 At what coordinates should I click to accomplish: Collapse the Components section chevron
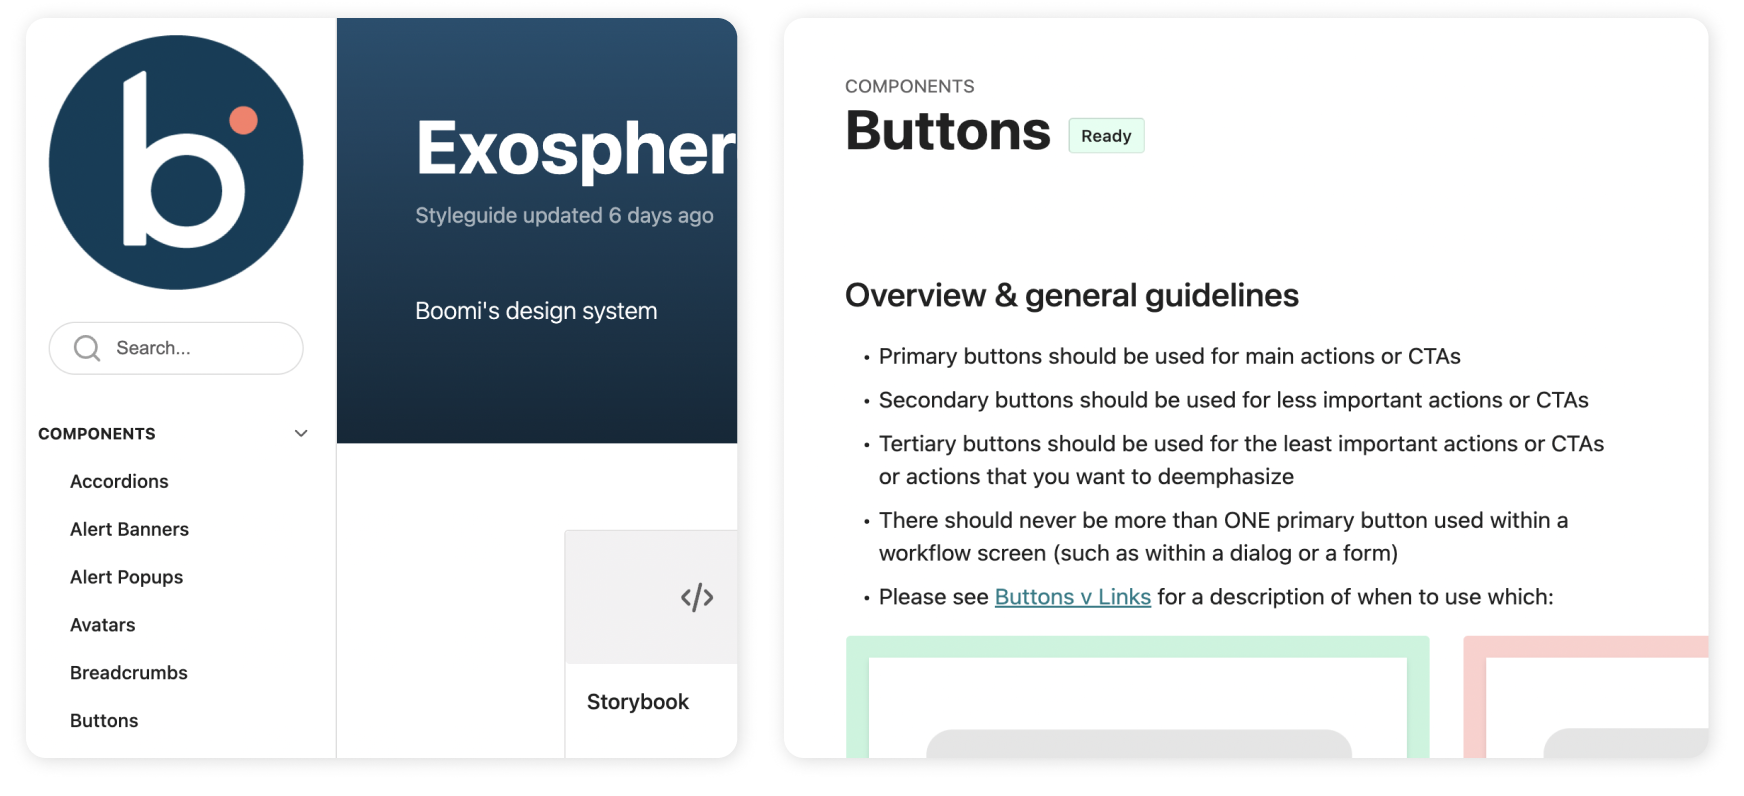point(301,433)
